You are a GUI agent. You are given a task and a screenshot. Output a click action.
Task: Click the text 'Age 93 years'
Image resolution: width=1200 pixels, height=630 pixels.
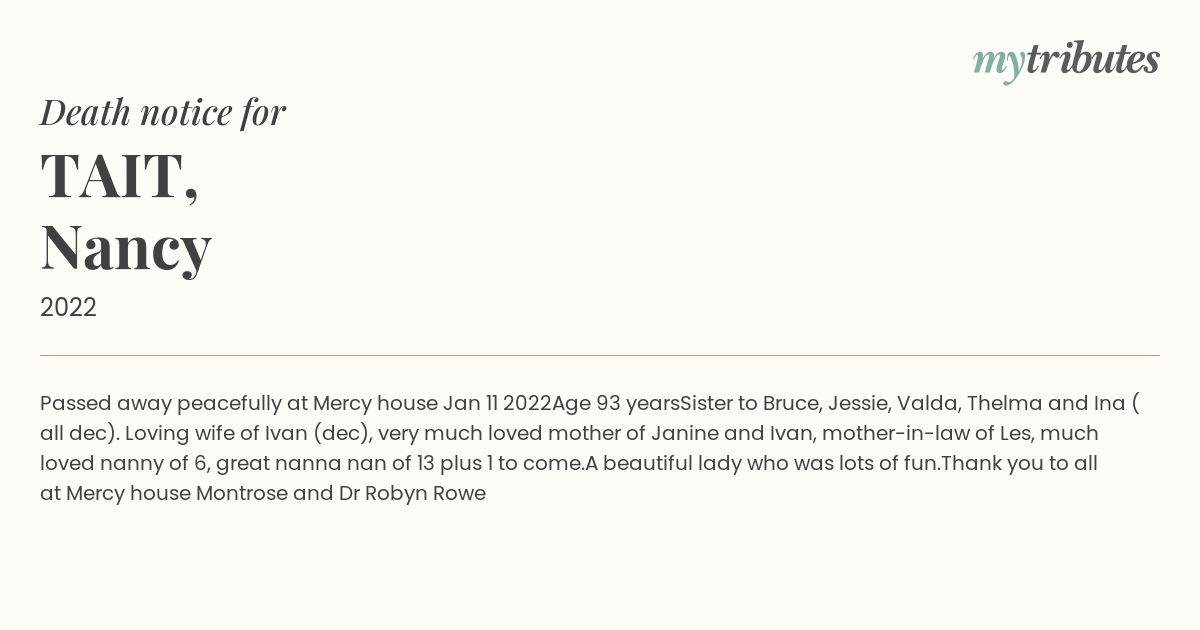pos(615,404)
